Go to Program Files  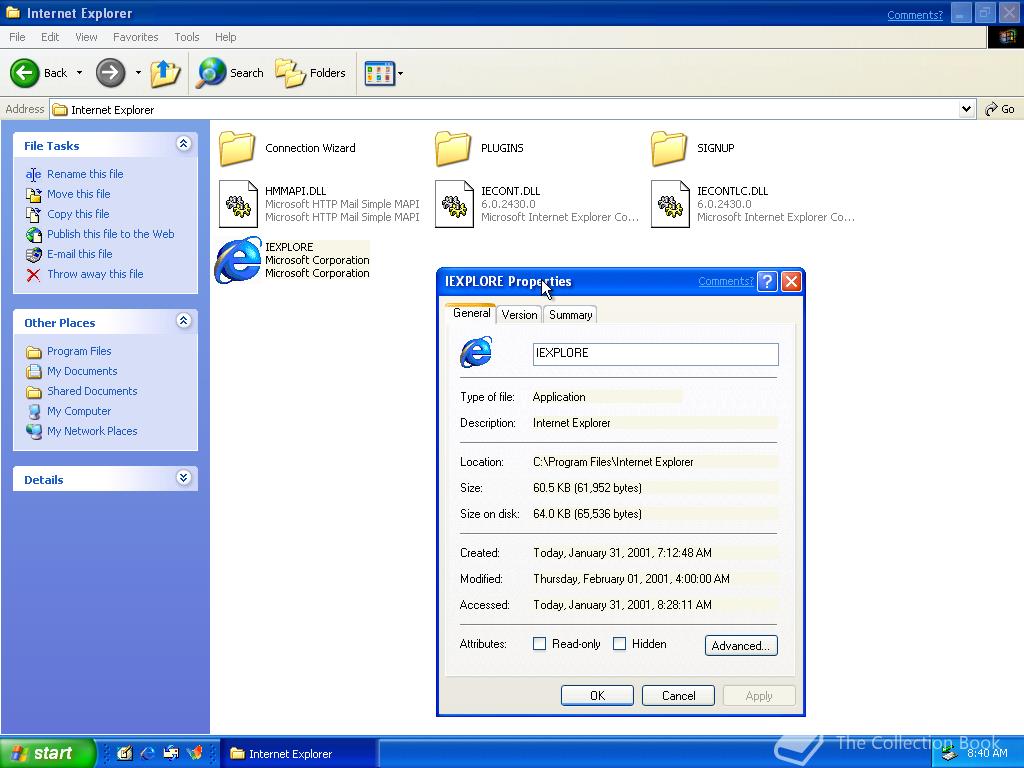coord(79,351)
